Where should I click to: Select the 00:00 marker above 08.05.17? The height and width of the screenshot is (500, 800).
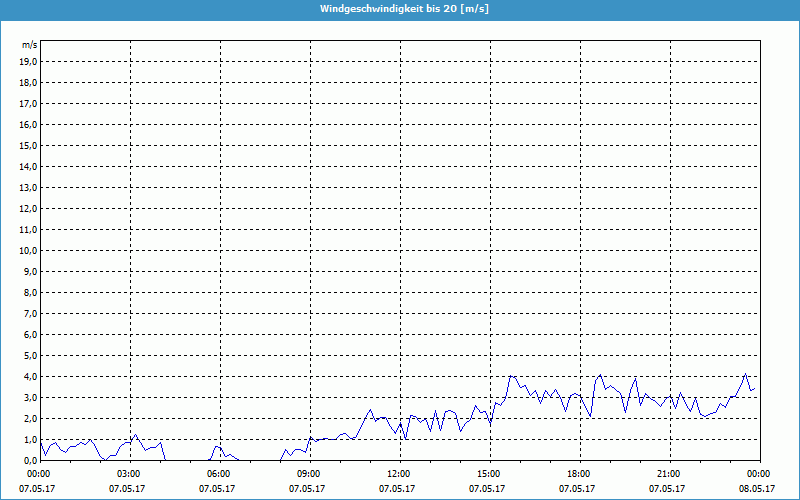coord(758,473)
